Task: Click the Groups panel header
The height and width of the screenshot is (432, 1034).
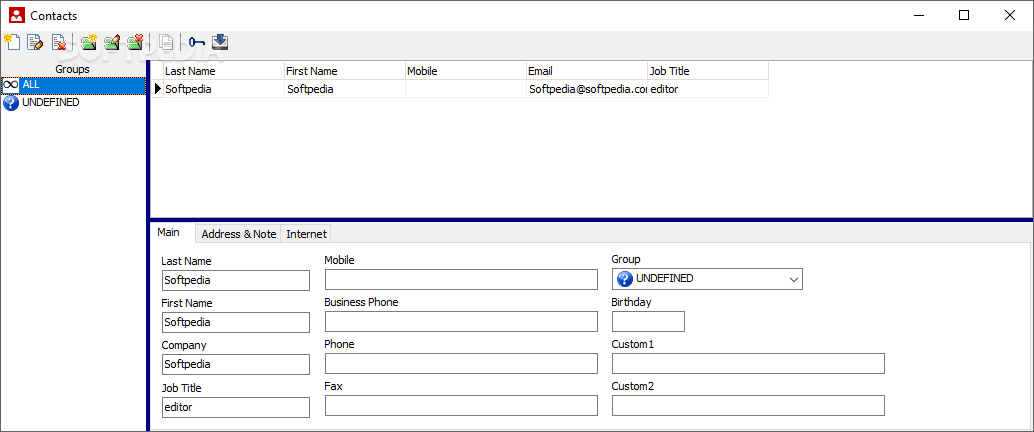Action: (73, 69)
